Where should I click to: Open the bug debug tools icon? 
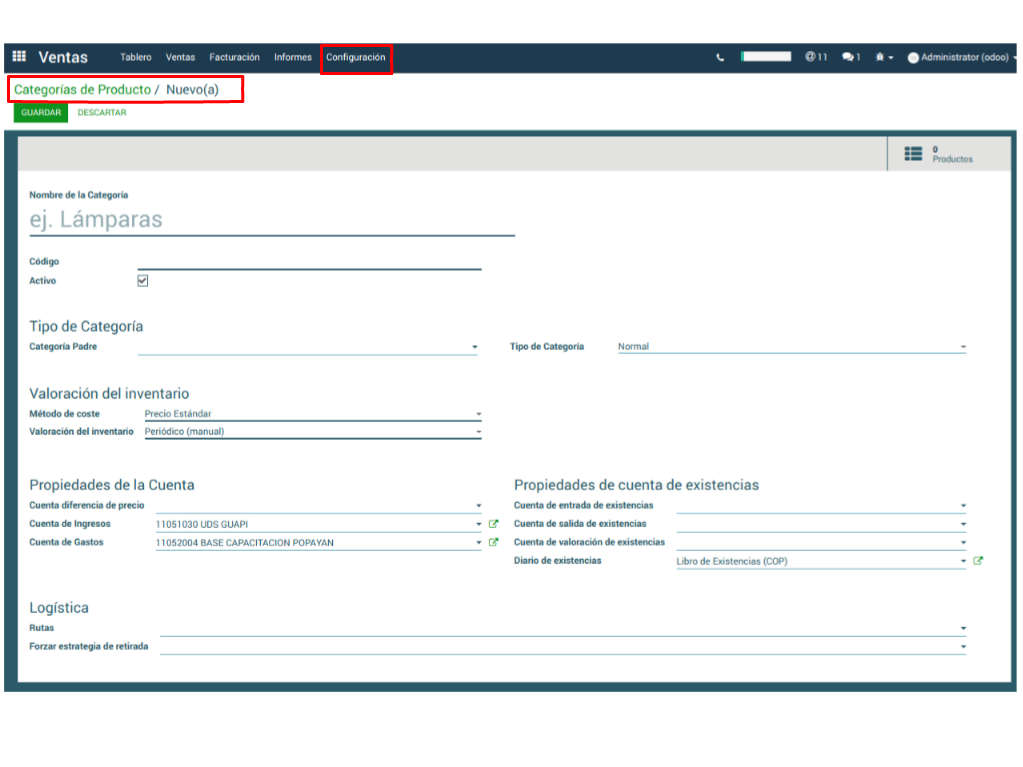[x=883, y=58]
